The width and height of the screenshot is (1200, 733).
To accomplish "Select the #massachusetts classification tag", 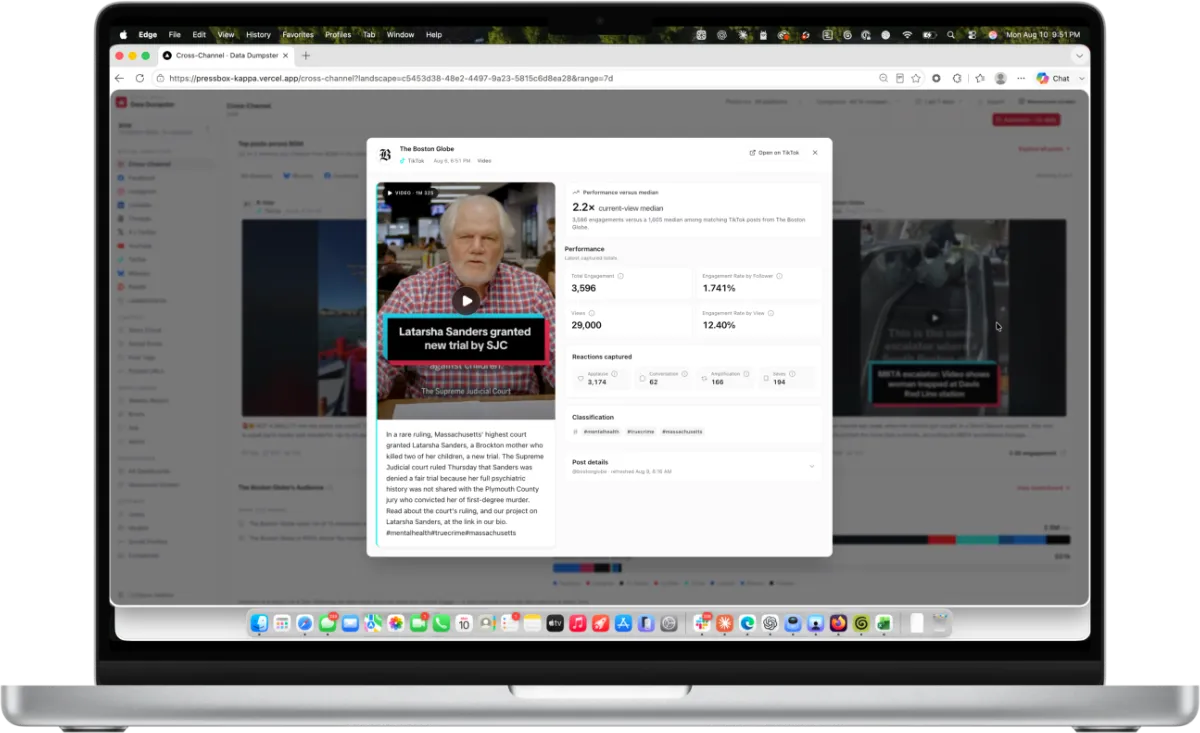I will [682, 431].
